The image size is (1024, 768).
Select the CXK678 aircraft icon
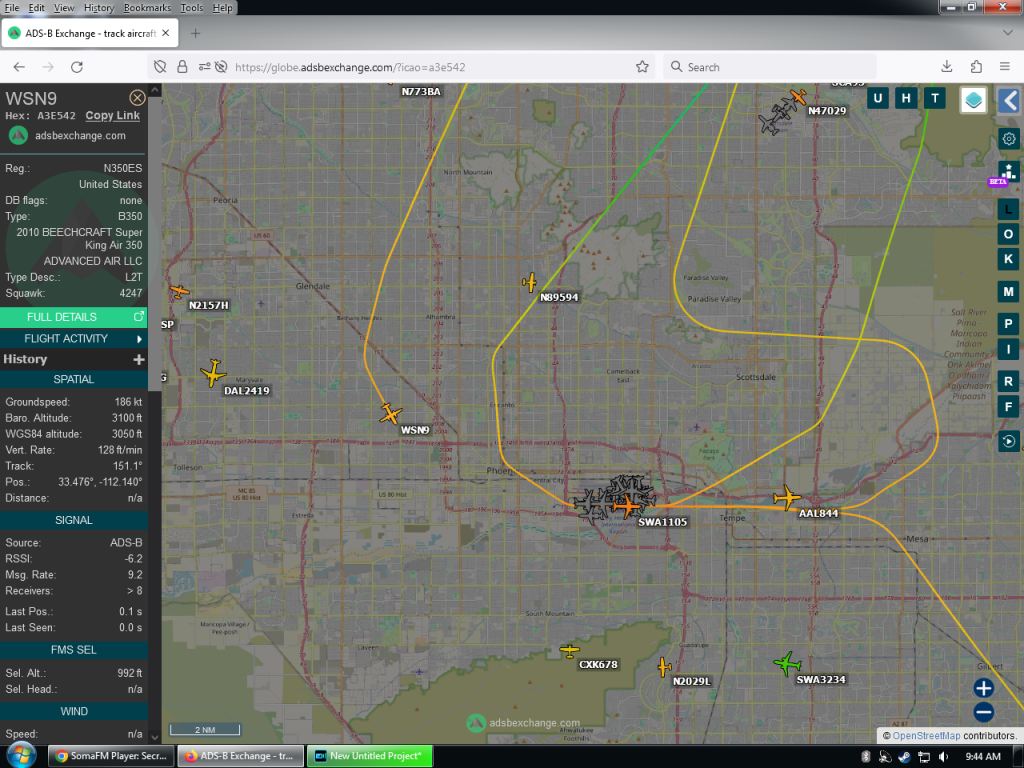tap(569, 650)
